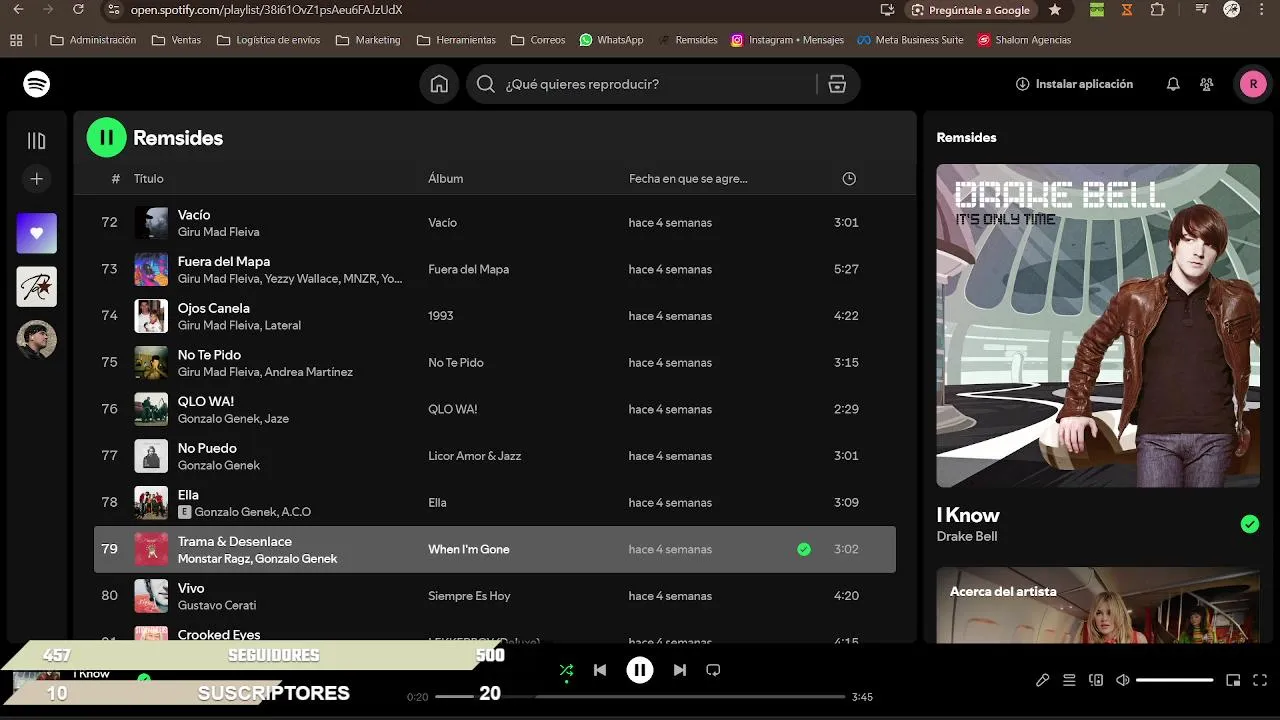Screen dimensions: 1280x720
Task: Skip to next track
Action: pos(680,670)
